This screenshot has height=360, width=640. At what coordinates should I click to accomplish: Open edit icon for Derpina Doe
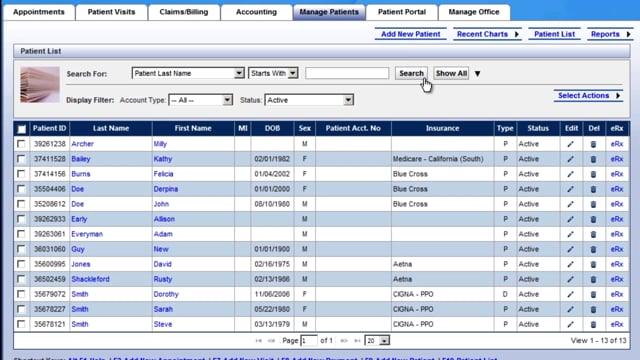coord(571,189)
